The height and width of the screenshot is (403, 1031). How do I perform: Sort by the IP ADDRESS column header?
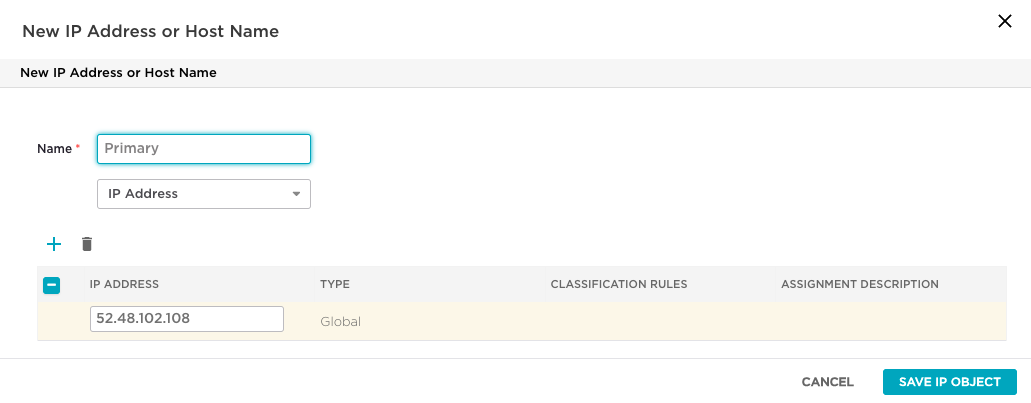tap(124, 285)
